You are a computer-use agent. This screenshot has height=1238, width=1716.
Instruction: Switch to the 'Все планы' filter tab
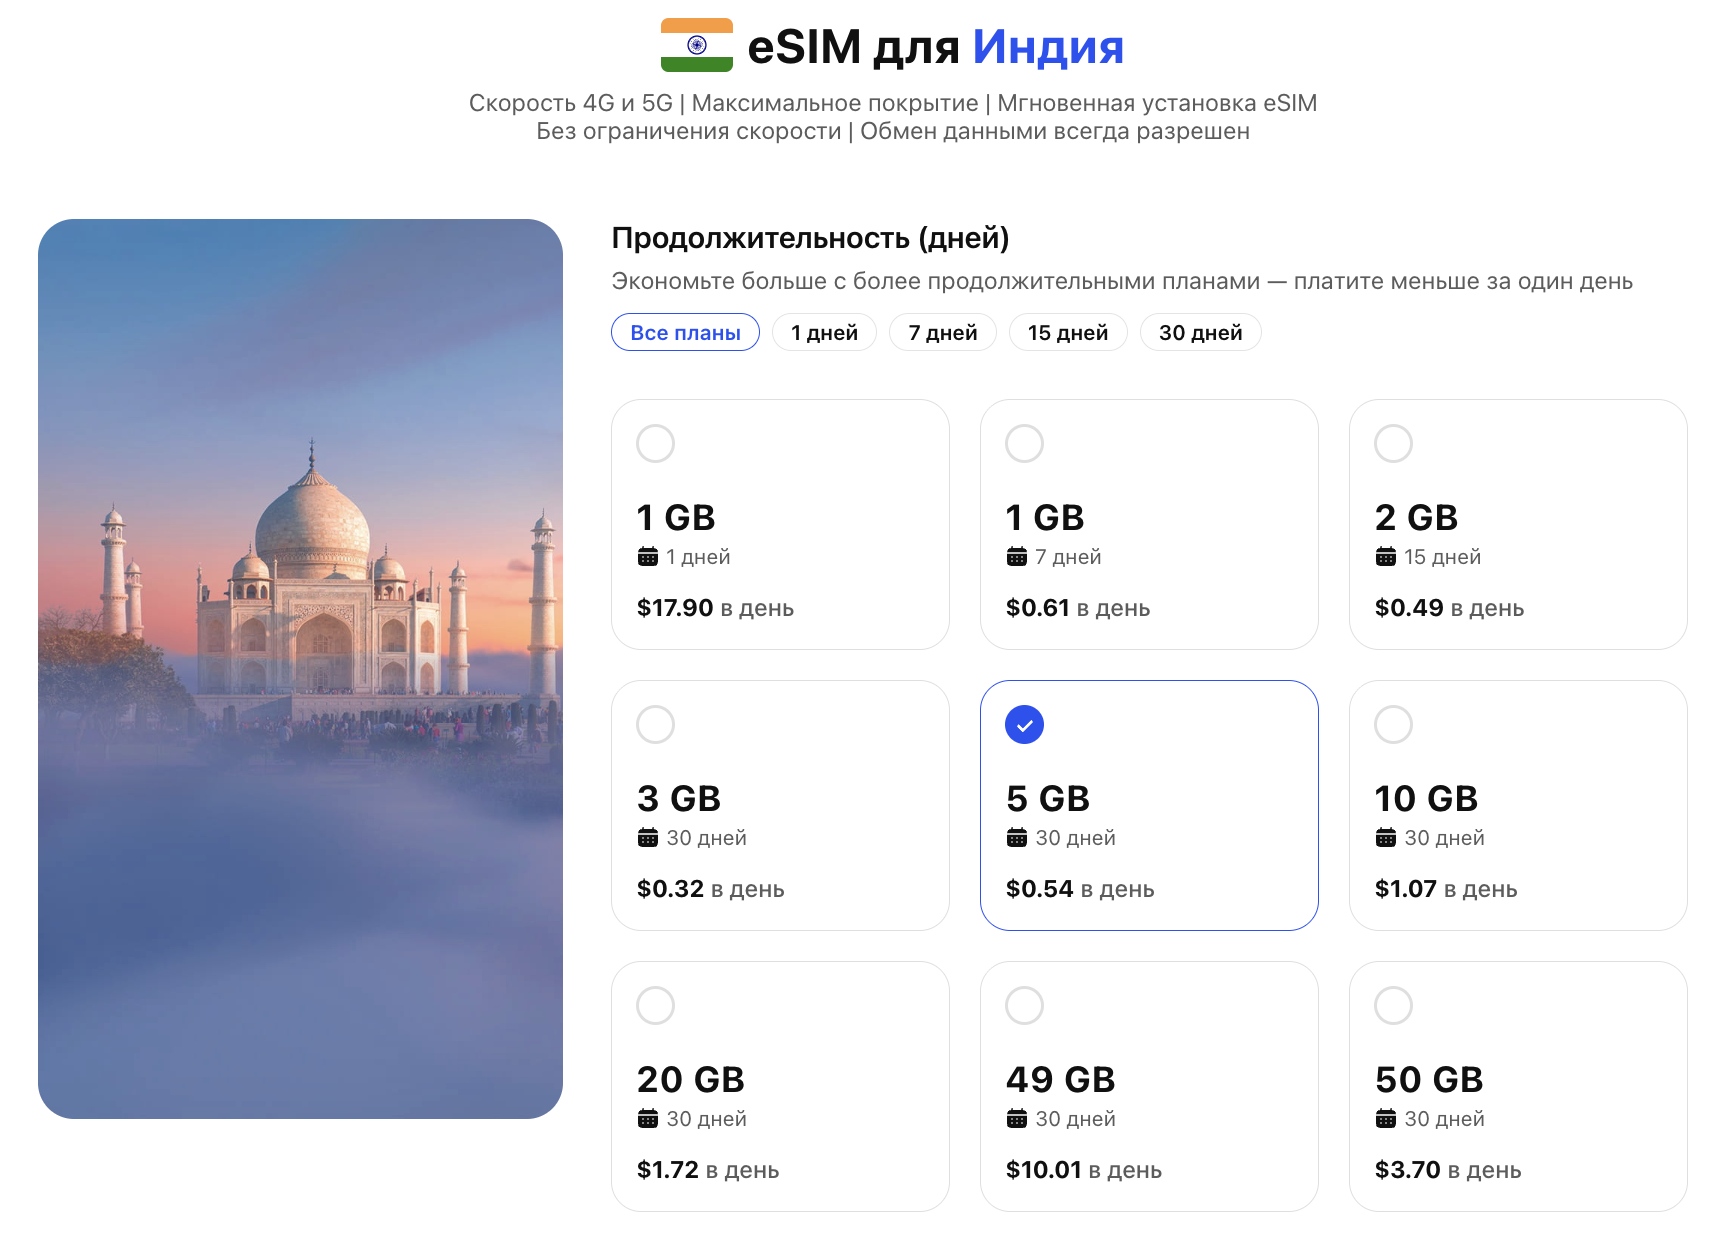click(685, 333)
